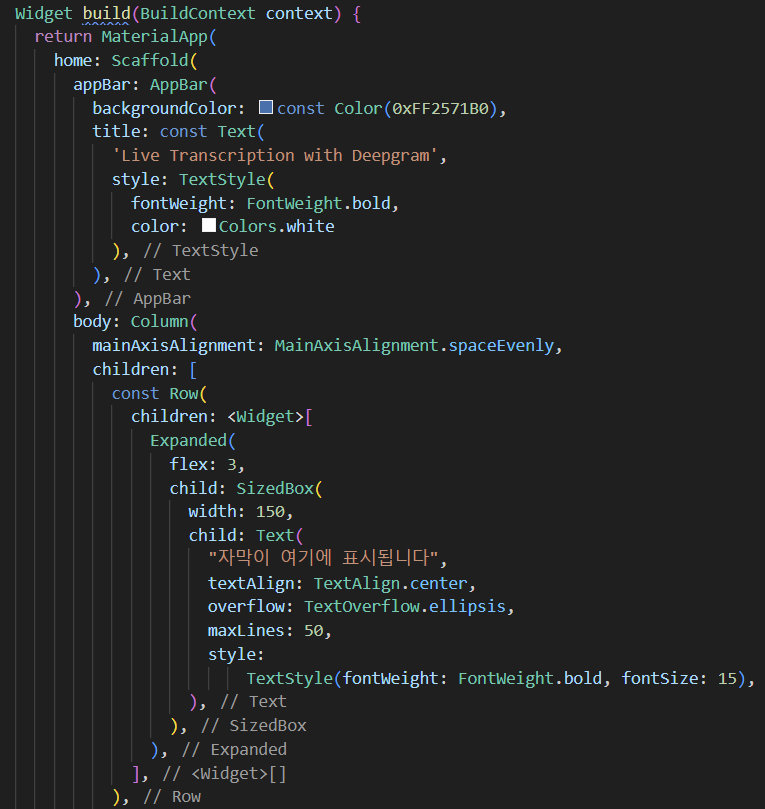Click 'SizedBox' in the 'child: SizedBox(' line
The height and width of the screenshot is (809, 765).
pos(275,488)
